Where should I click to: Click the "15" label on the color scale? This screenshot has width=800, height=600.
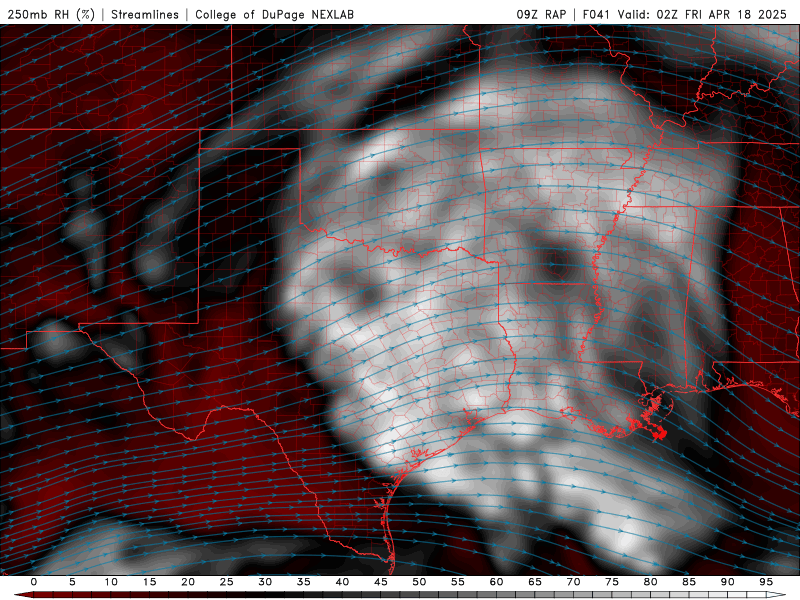tap(149, 582)
